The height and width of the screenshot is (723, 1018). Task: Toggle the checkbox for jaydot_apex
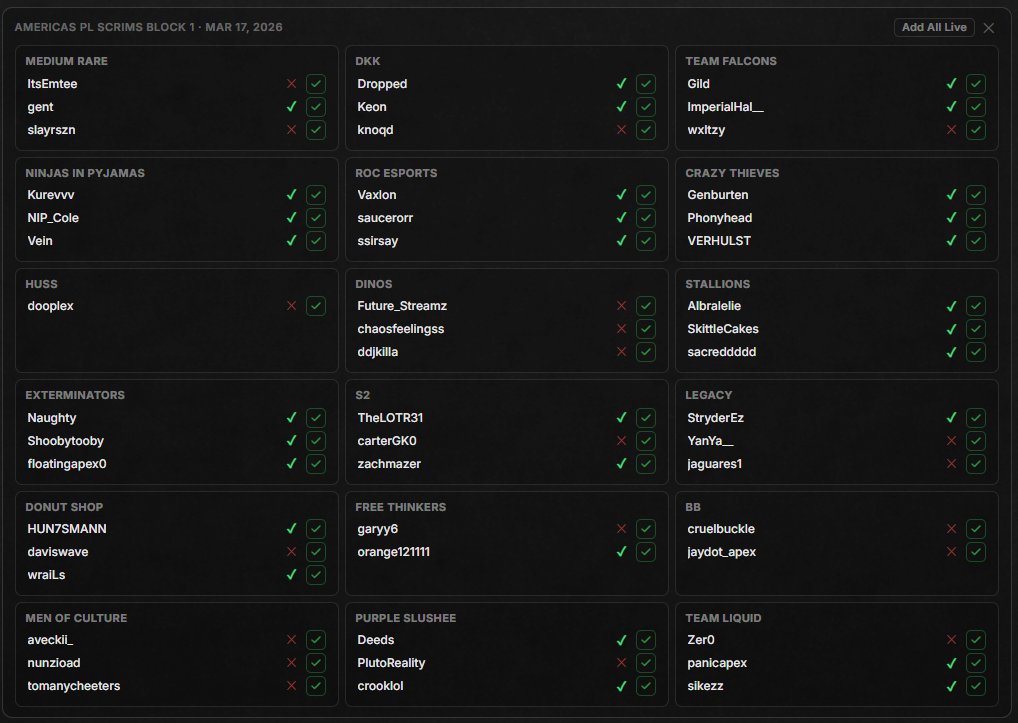click(975, 552)
